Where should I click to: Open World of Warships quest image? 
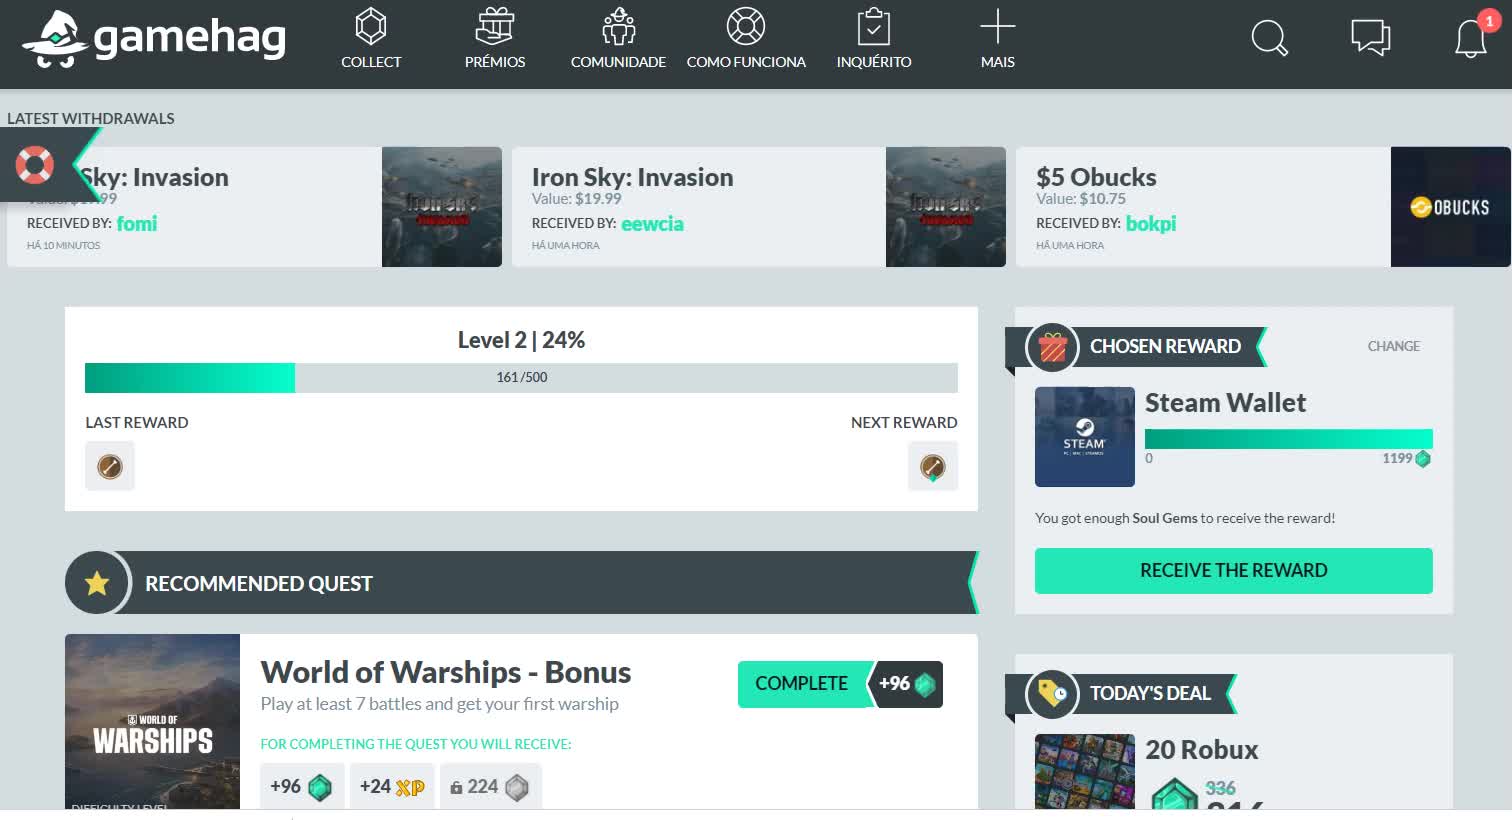pos(153,721)
